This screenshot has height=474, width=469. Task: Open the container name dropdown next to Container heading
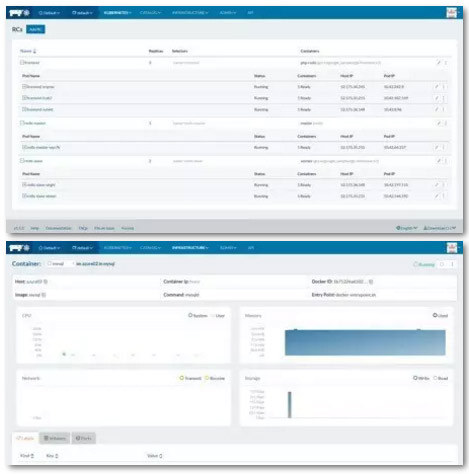point(60,264)
